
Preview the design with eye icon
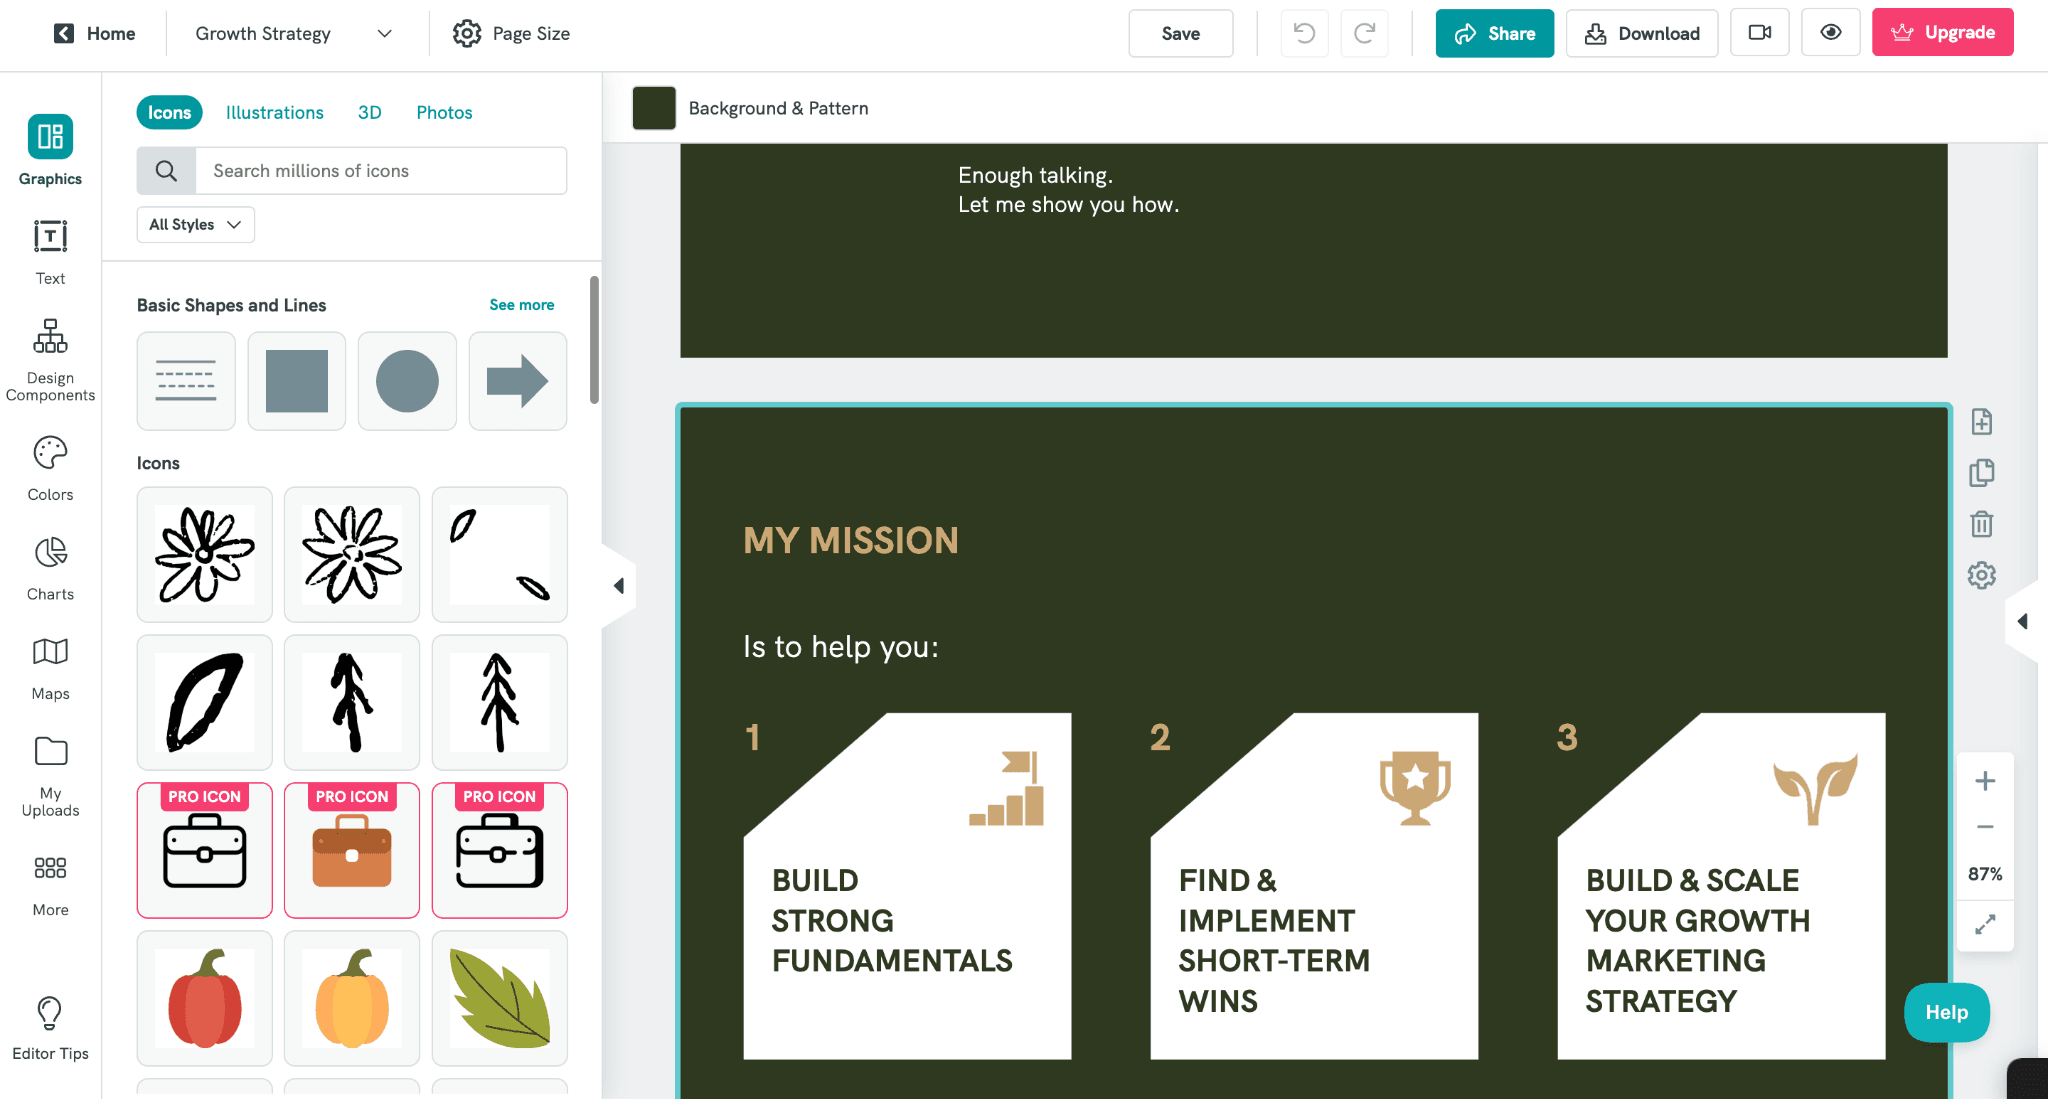1830,32
